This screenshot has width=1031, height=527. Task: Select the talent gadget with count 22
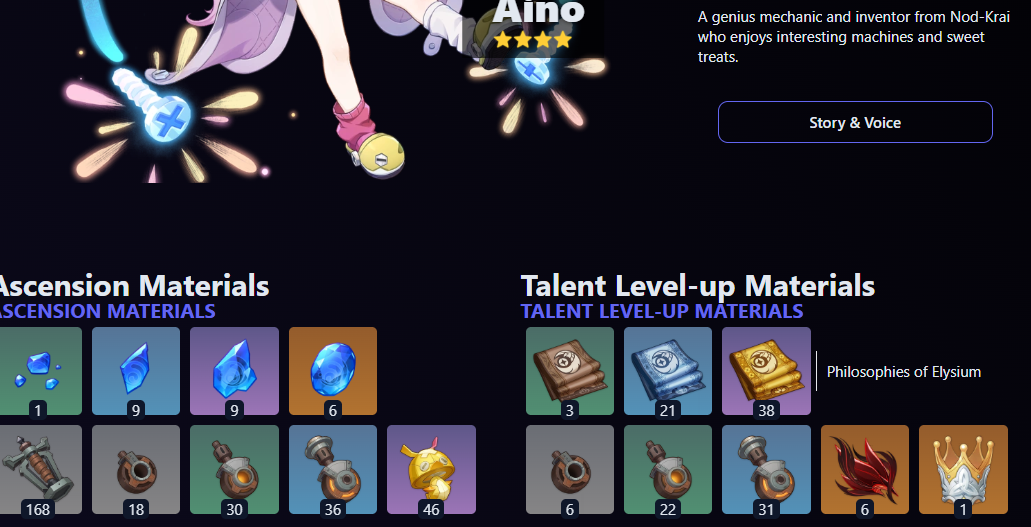pos(668,470)
